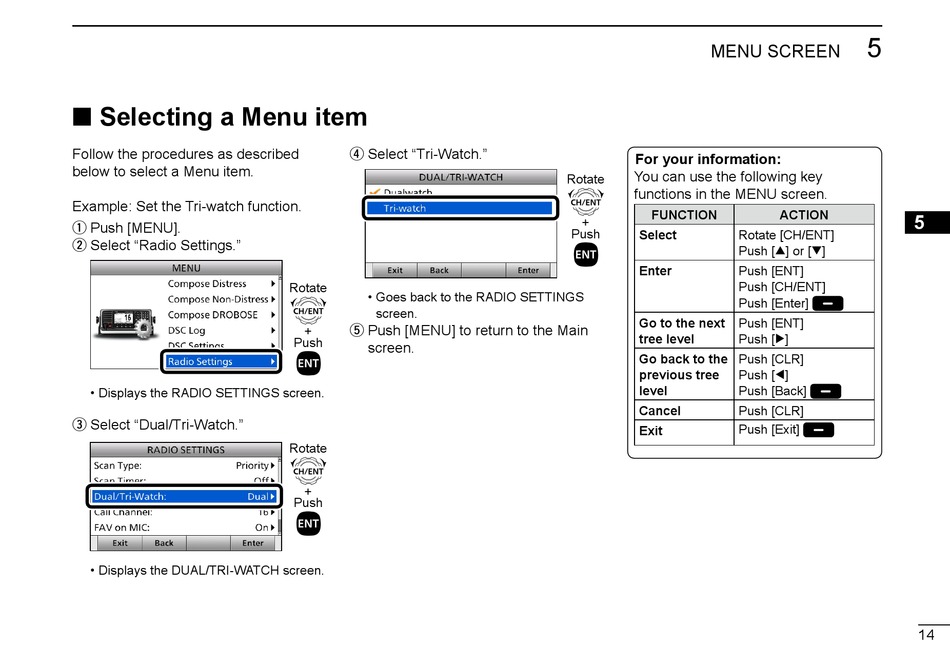950x669 pixels.
Task: Select the Scan Type row in RADIO SETTINGS
Action: (184, 465)
